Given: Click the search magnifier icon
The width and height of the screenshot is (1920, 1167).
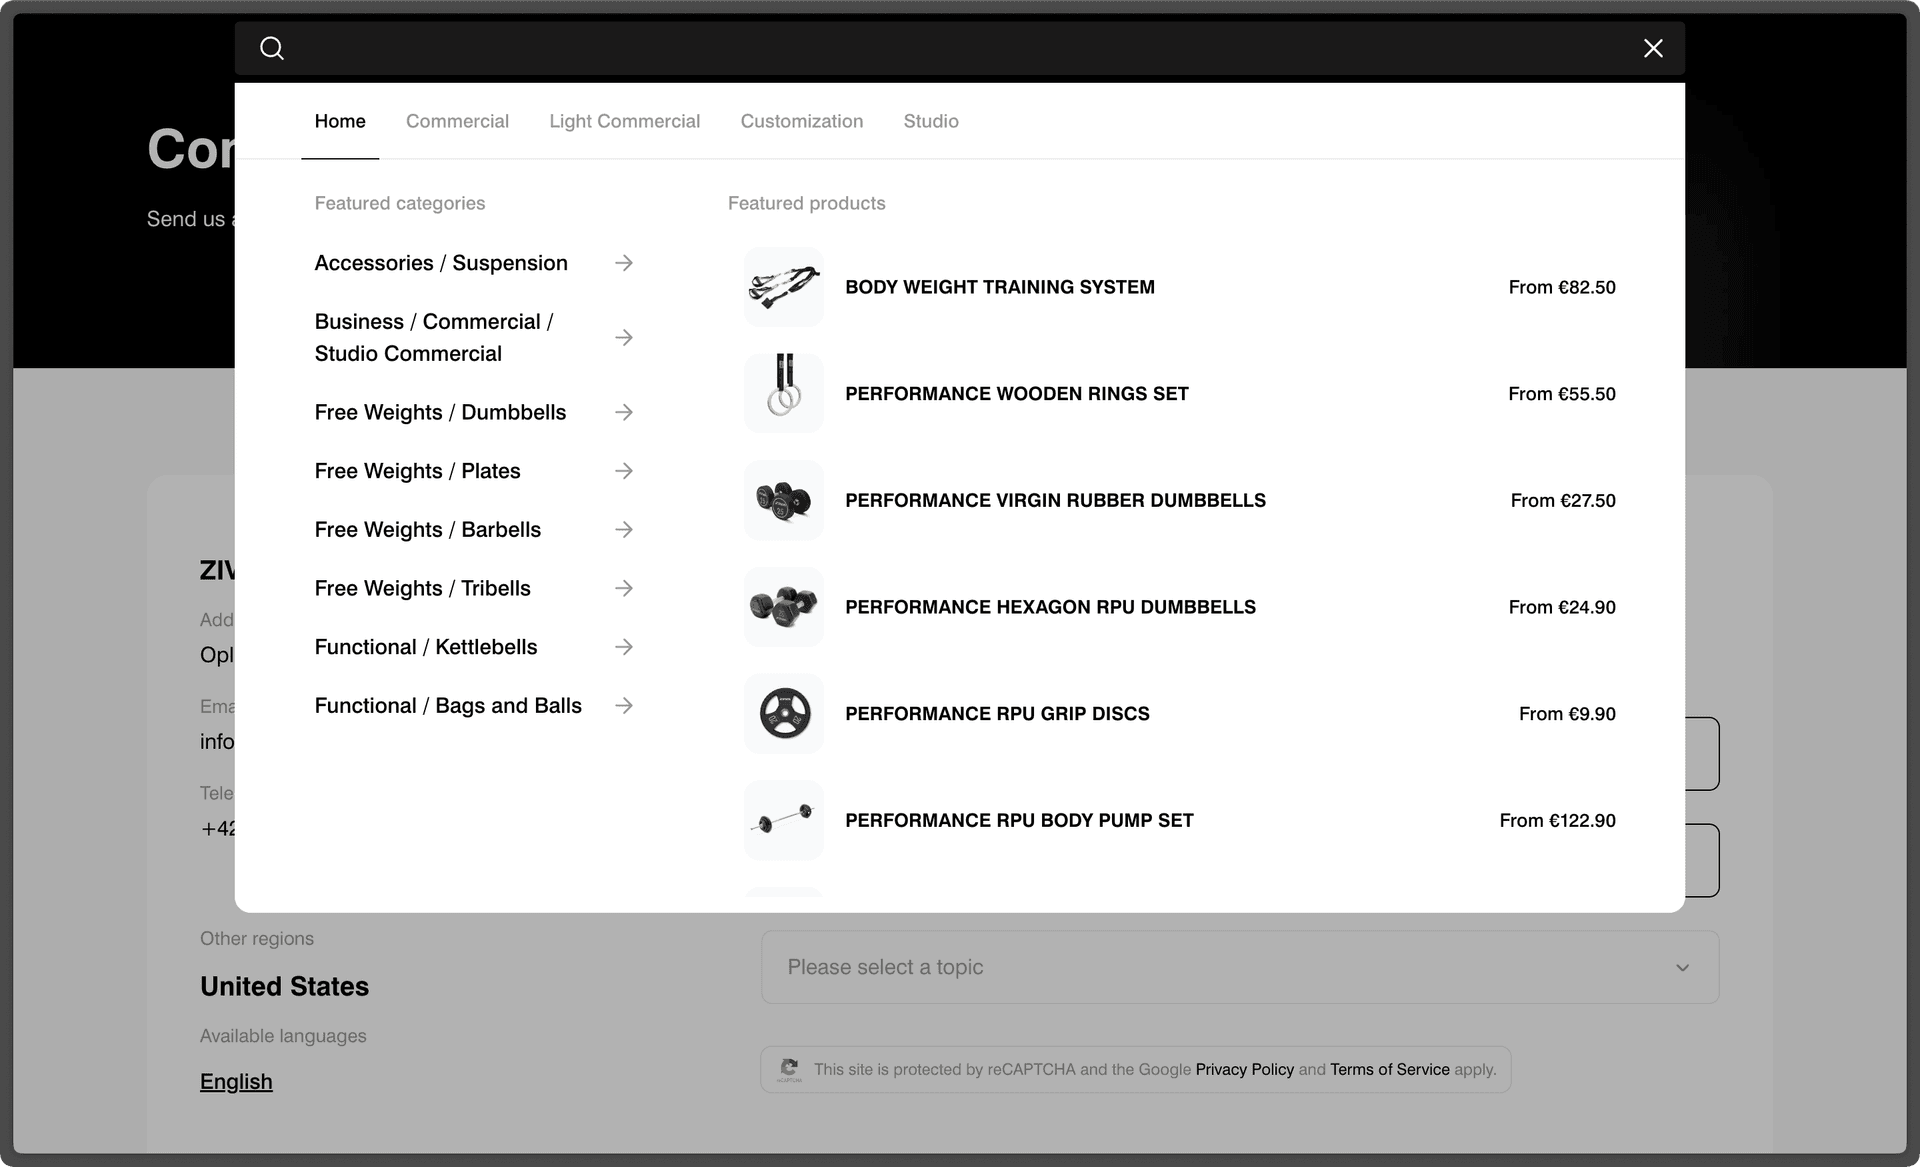Looking at the screenshot, I should coord(272,48).
